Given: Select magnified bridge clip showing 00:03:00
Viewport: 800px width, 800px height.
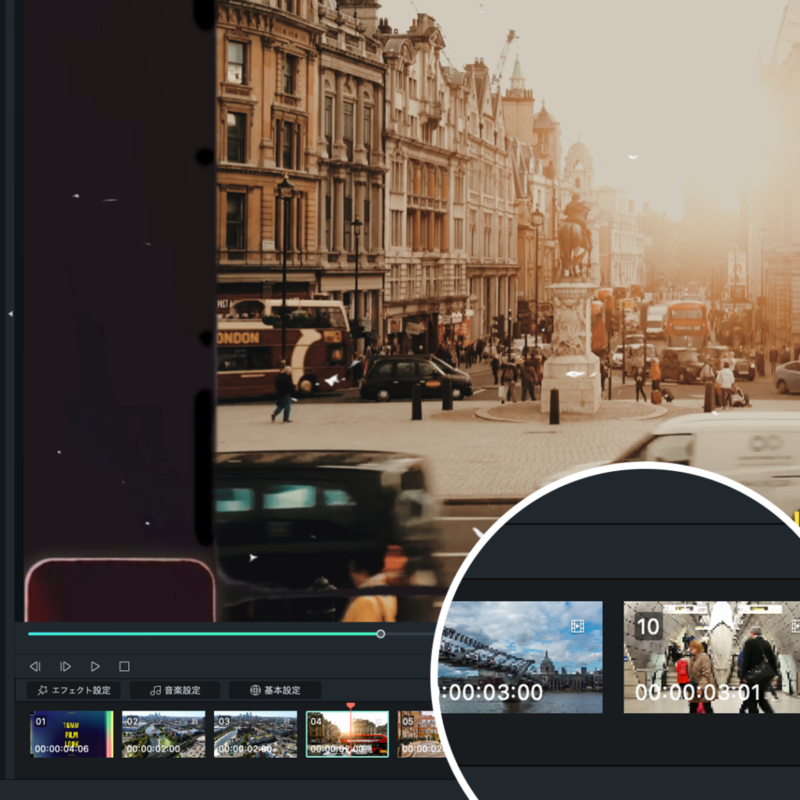Looking at the screenshot, I should [521, 657].
